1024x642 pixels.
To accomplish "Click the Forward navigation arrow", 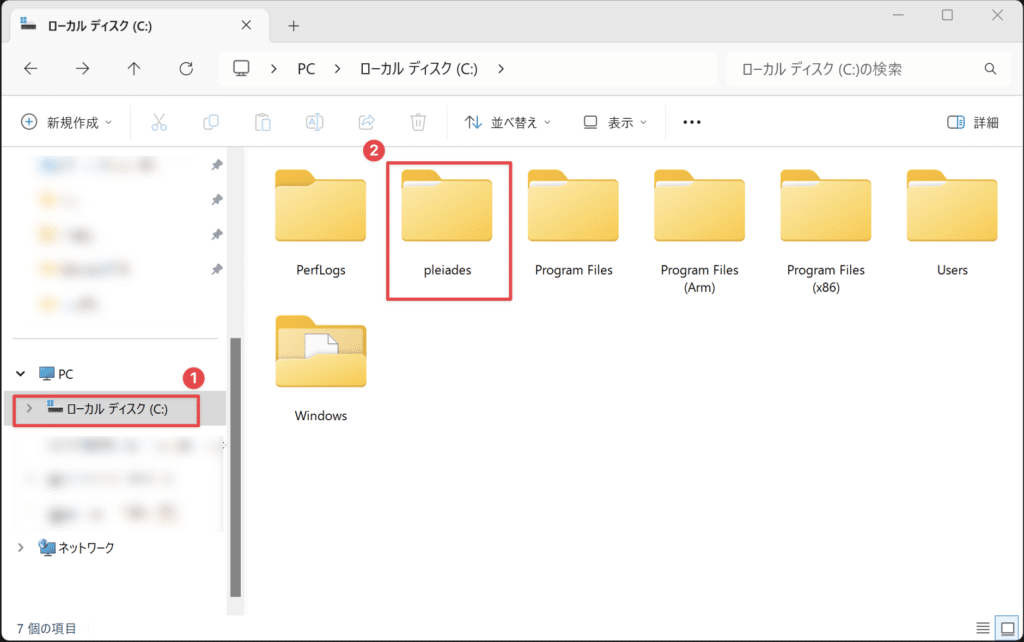I will 83,69.
